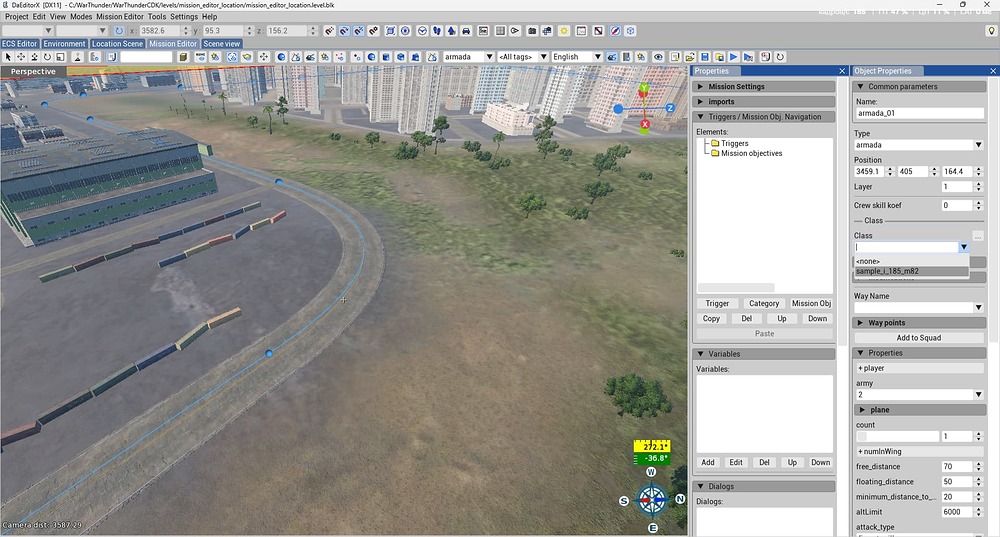
Task: Collapse the Dialogs section
Action: coord(764,486)
